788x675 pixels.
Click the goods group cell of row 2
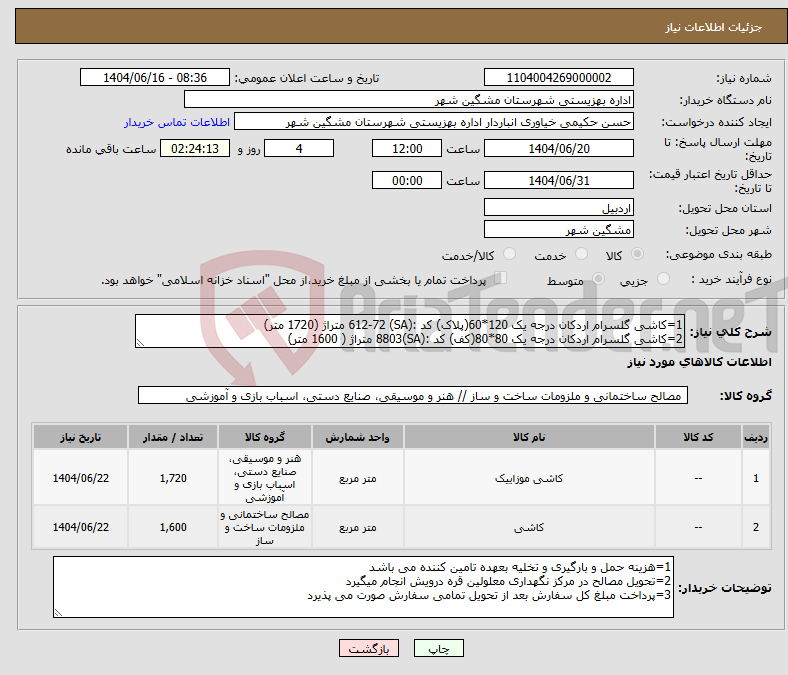[x=265, y=527]
